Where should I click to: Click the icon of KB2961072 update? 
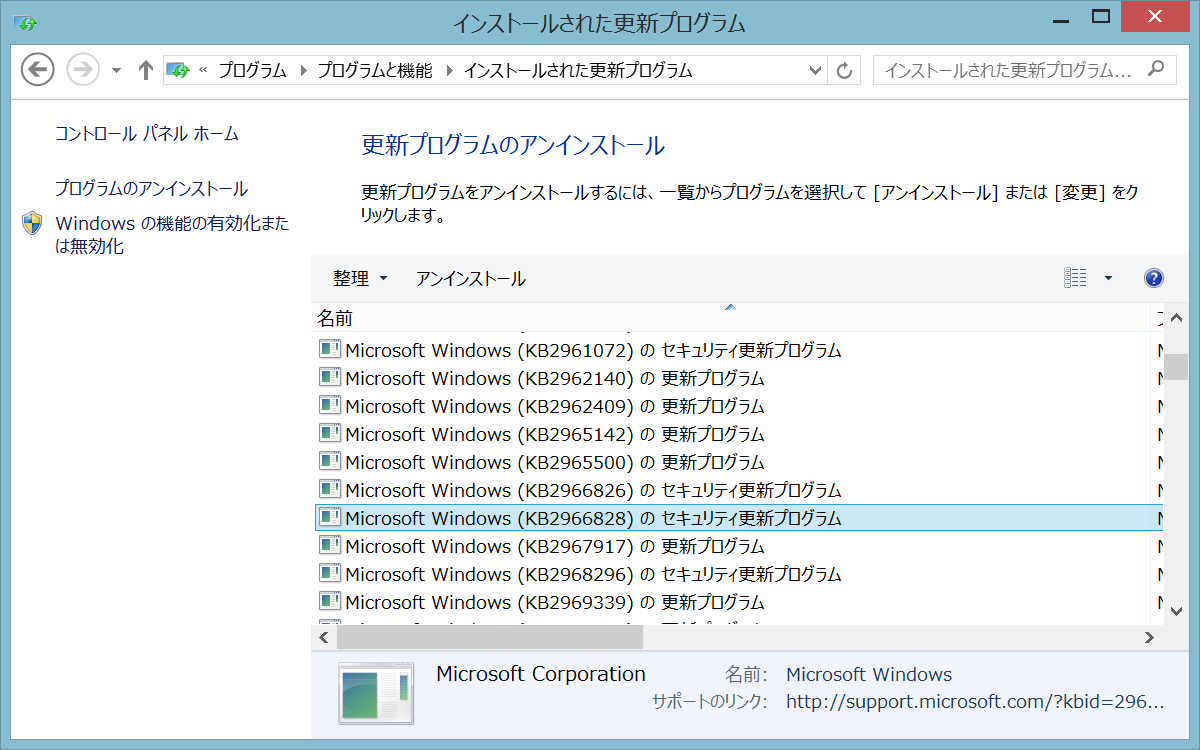click(329, 350)
